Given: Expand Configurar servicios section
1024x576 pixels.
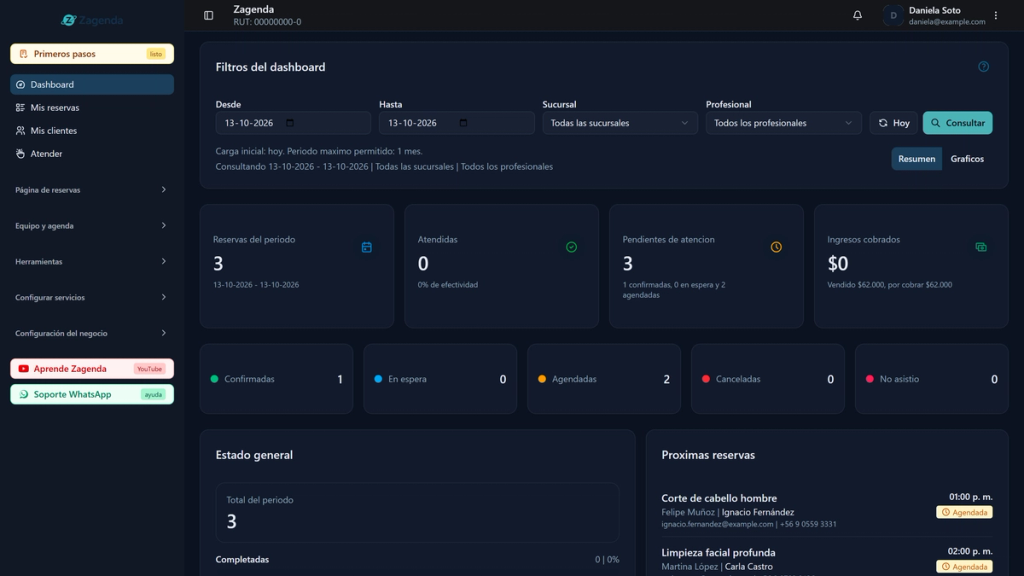Looking at the screenshot, I should coord(92,297).
